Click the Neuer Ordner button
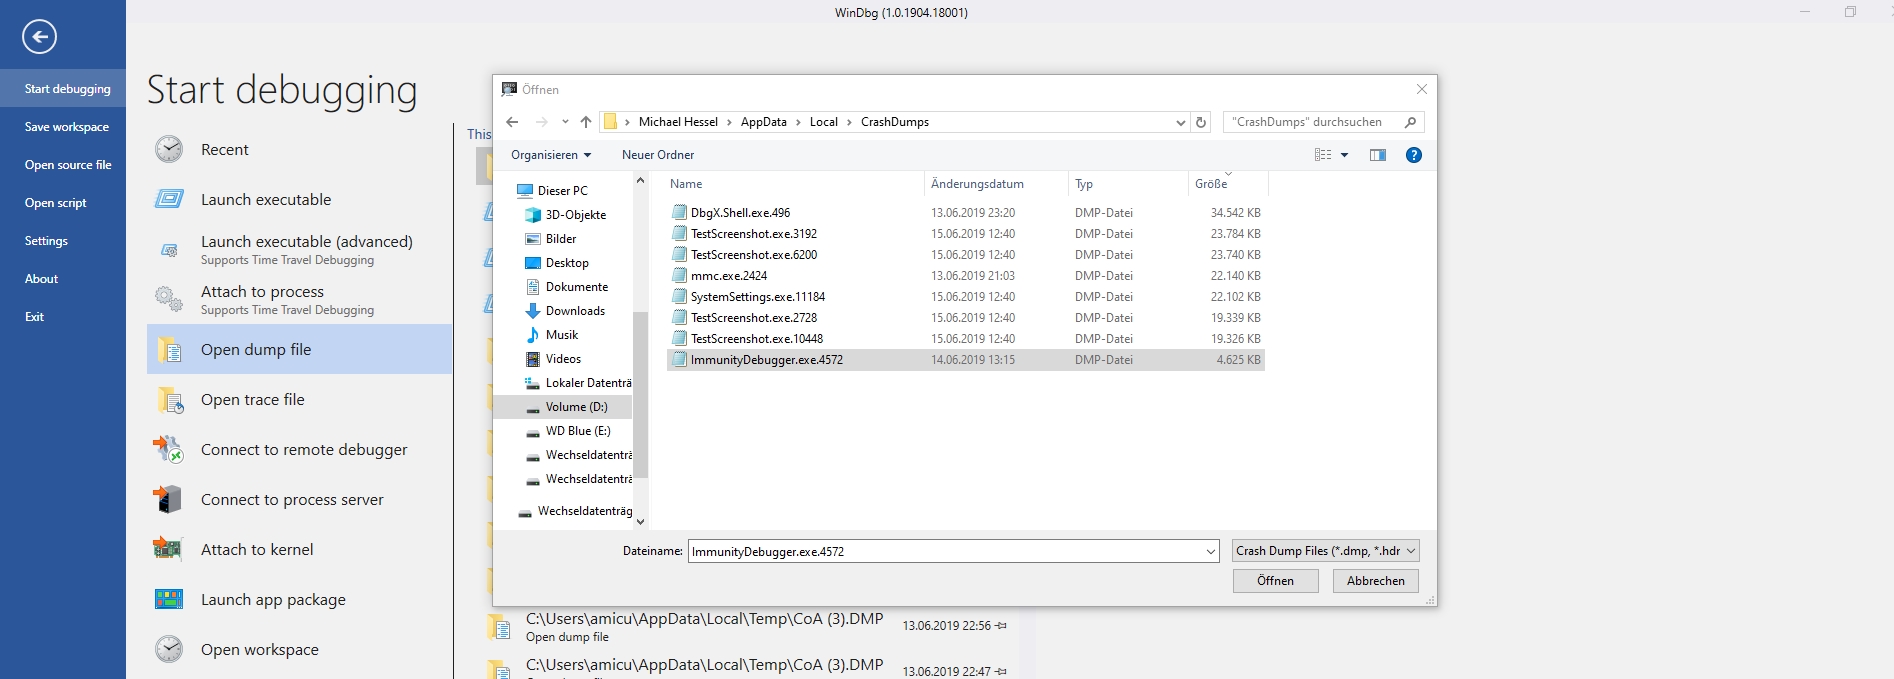 pyautogui.click(x=658, y=155)
